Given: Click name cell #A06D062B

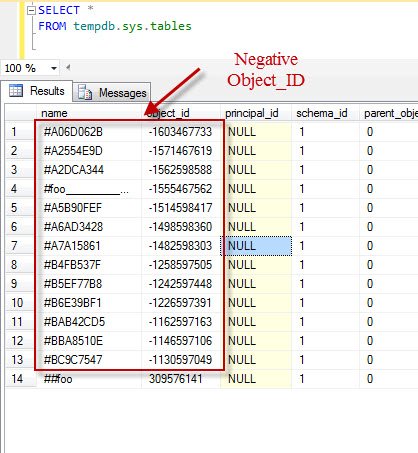Looking at the screenshot, I should click(x=89, y=132).
